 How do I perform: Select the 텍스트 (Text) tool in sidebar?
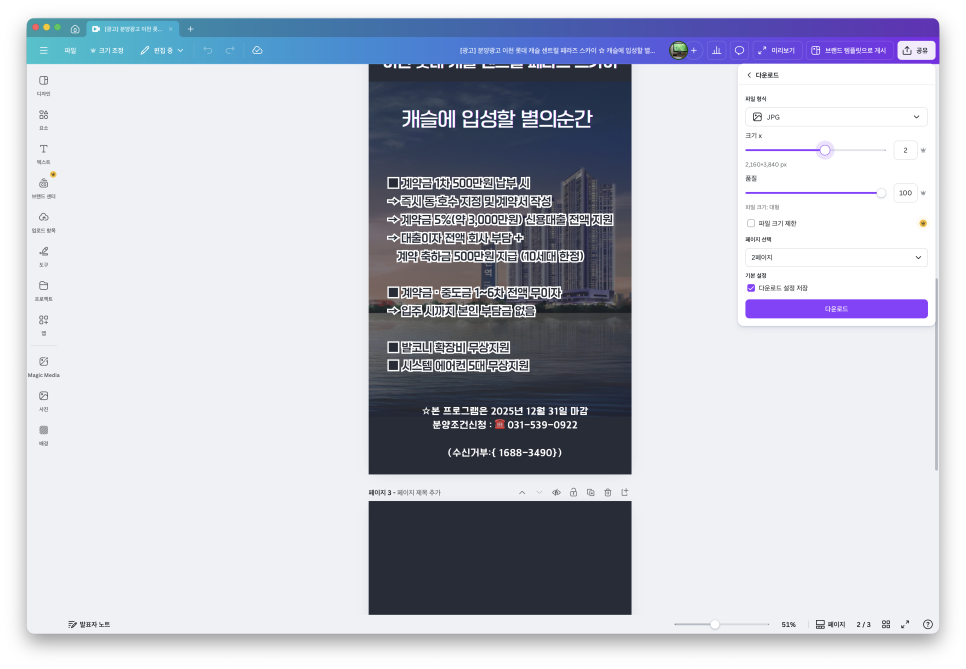[x=43, y=154]
